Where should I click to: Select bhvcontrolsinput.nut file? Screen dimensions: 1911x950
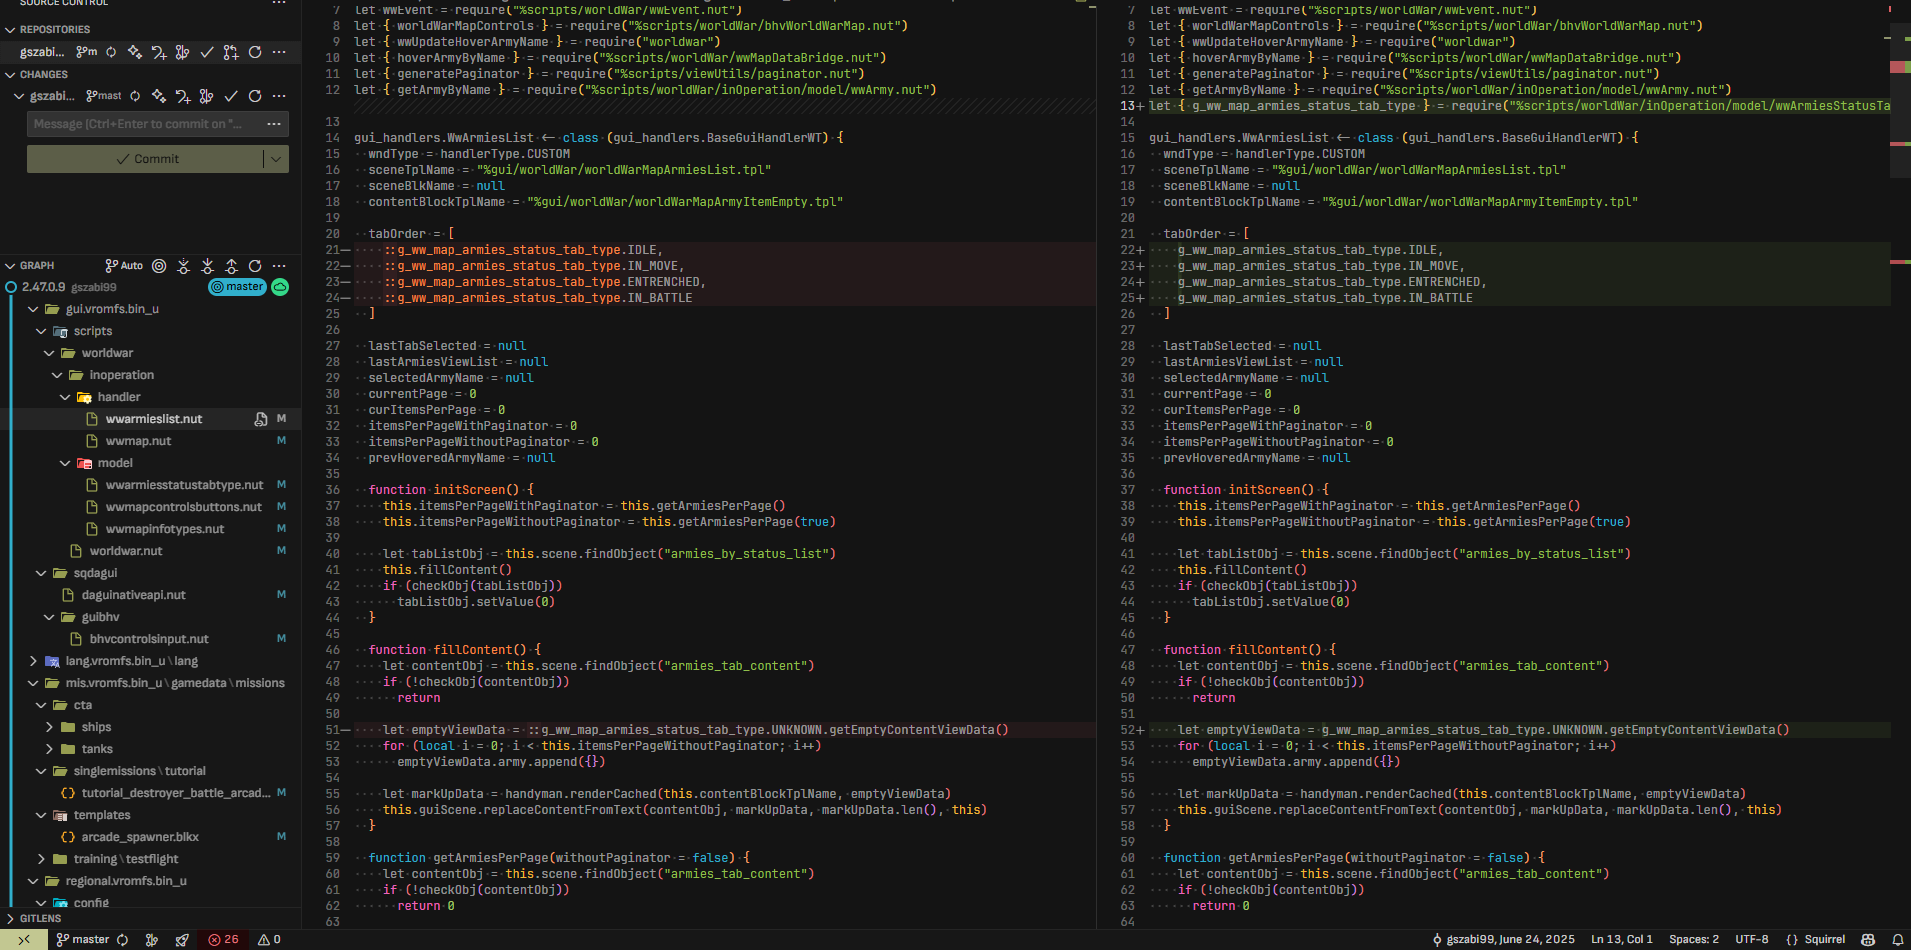149,639
